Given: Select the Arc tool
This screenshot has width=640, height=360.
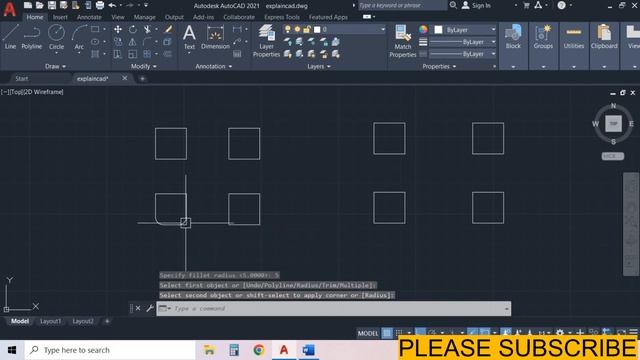Looking at the screenshot, I should [x=79, y=37].
